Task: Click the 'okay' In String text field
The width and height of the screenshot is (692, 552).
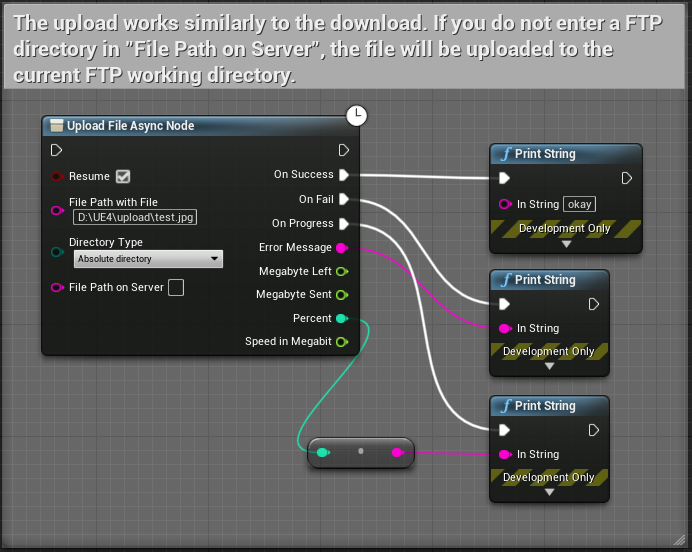Action: pos(579,205)
